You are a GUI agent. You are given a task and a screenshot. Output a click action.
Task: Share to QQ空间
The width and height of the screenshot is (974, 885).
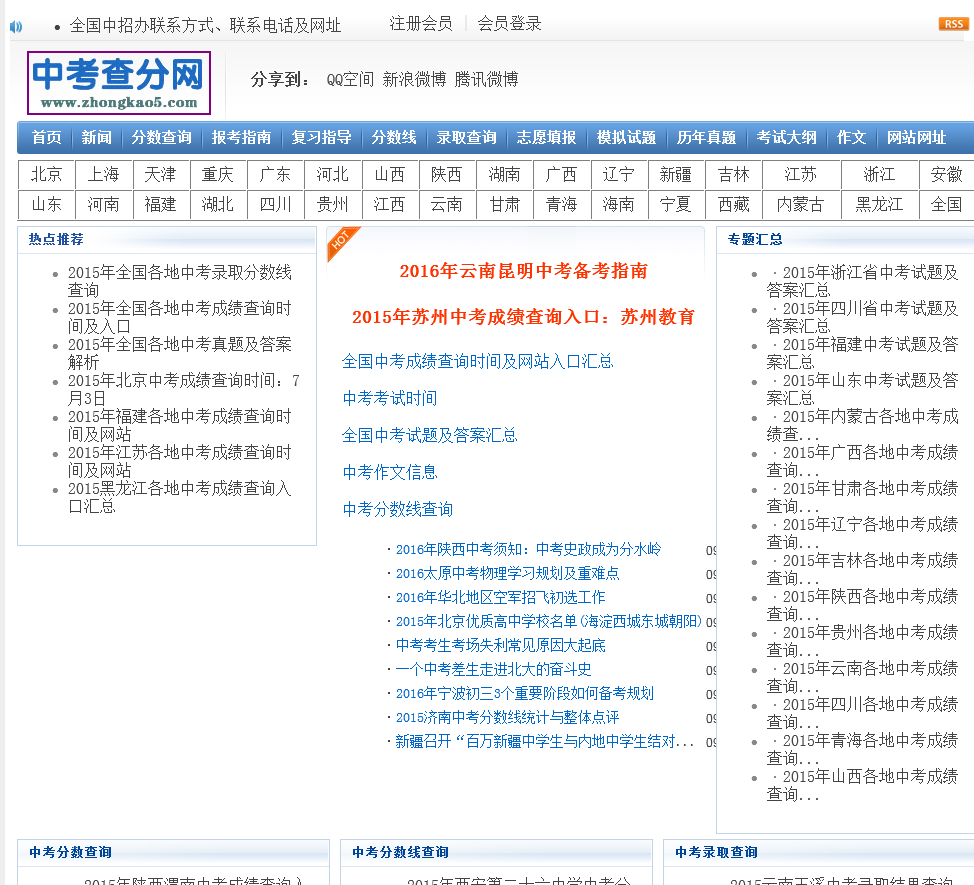[x=350, y=79]
